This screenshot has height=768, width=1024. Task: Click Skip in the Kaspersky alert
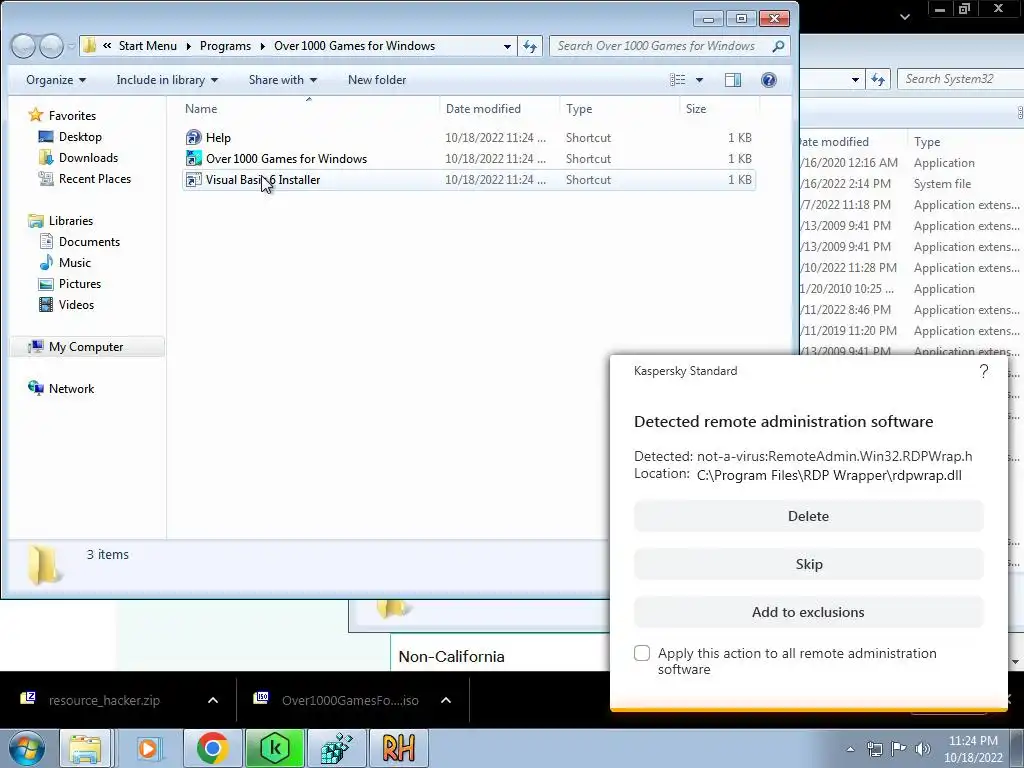click(x=808, y=564)
